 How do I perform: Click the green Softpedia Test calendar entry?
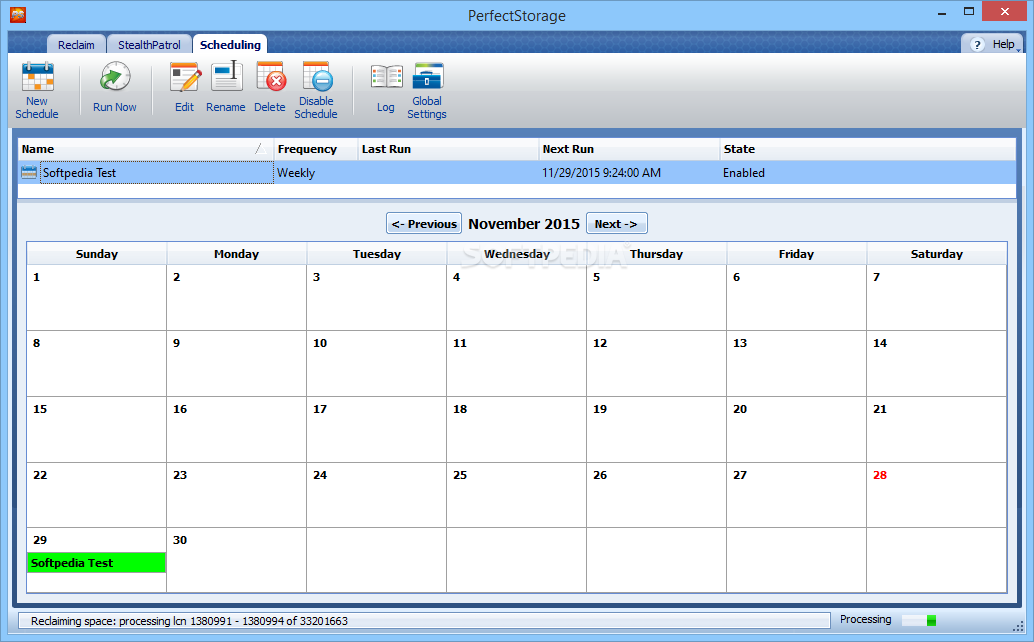click(96, 563)
